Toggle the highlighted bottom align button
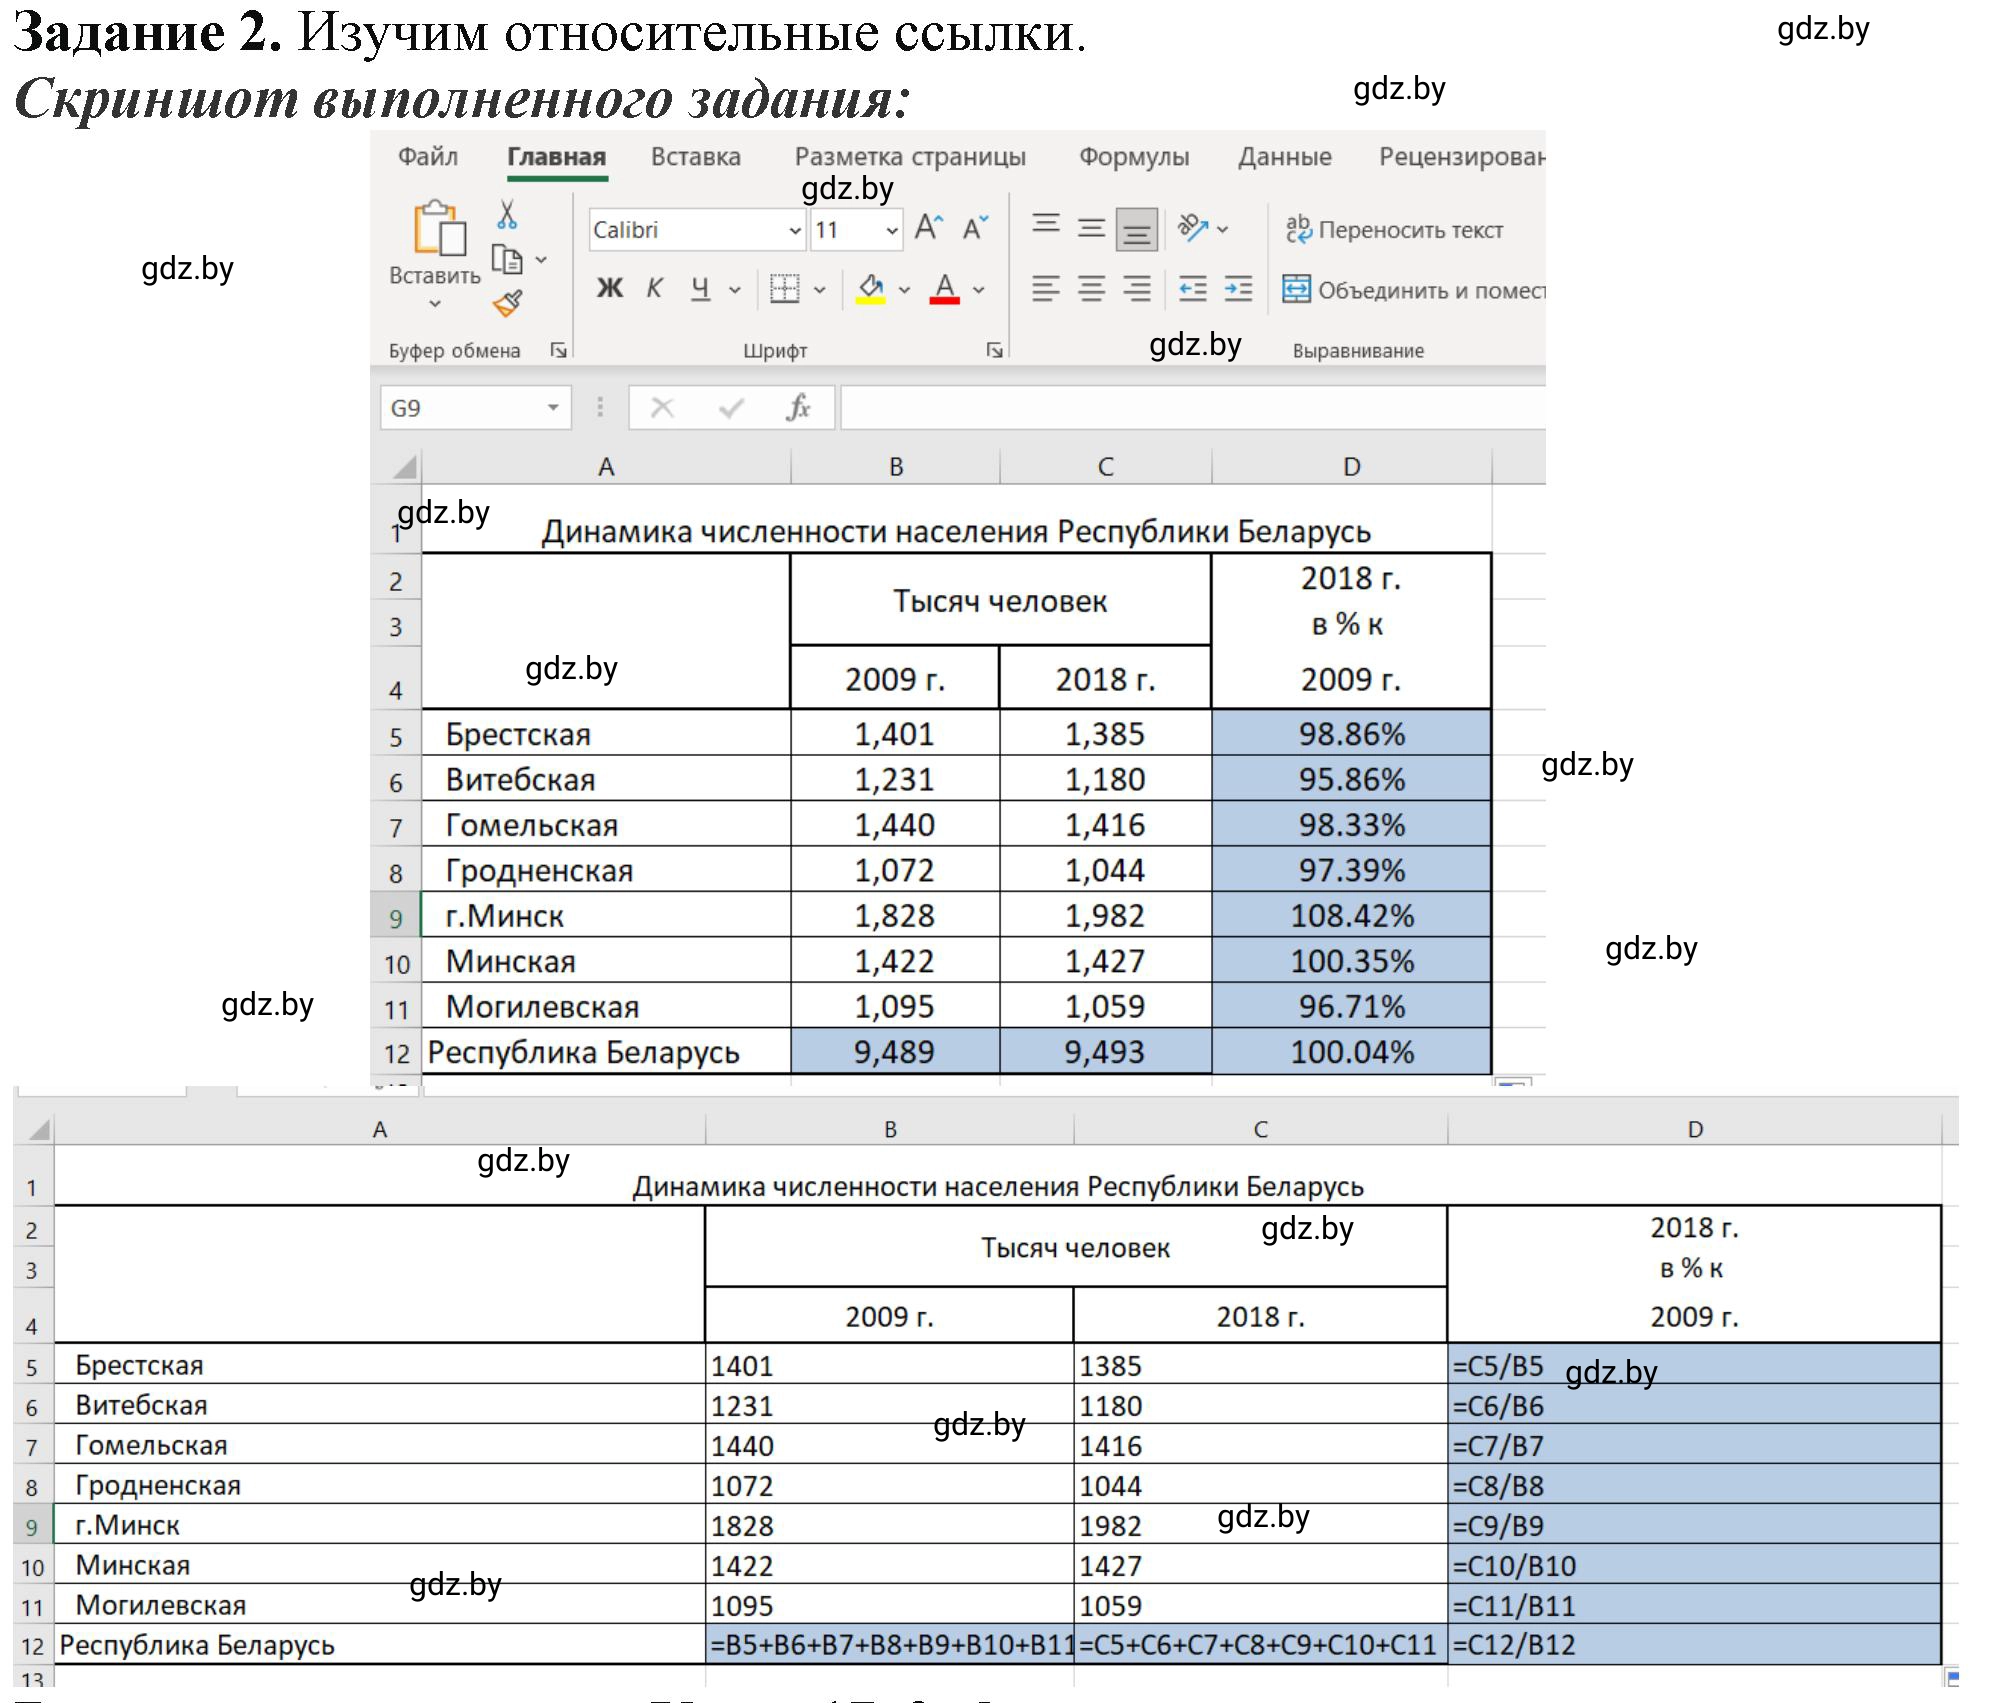Screen dimensions: 1993x1703 click(1137, 230)
